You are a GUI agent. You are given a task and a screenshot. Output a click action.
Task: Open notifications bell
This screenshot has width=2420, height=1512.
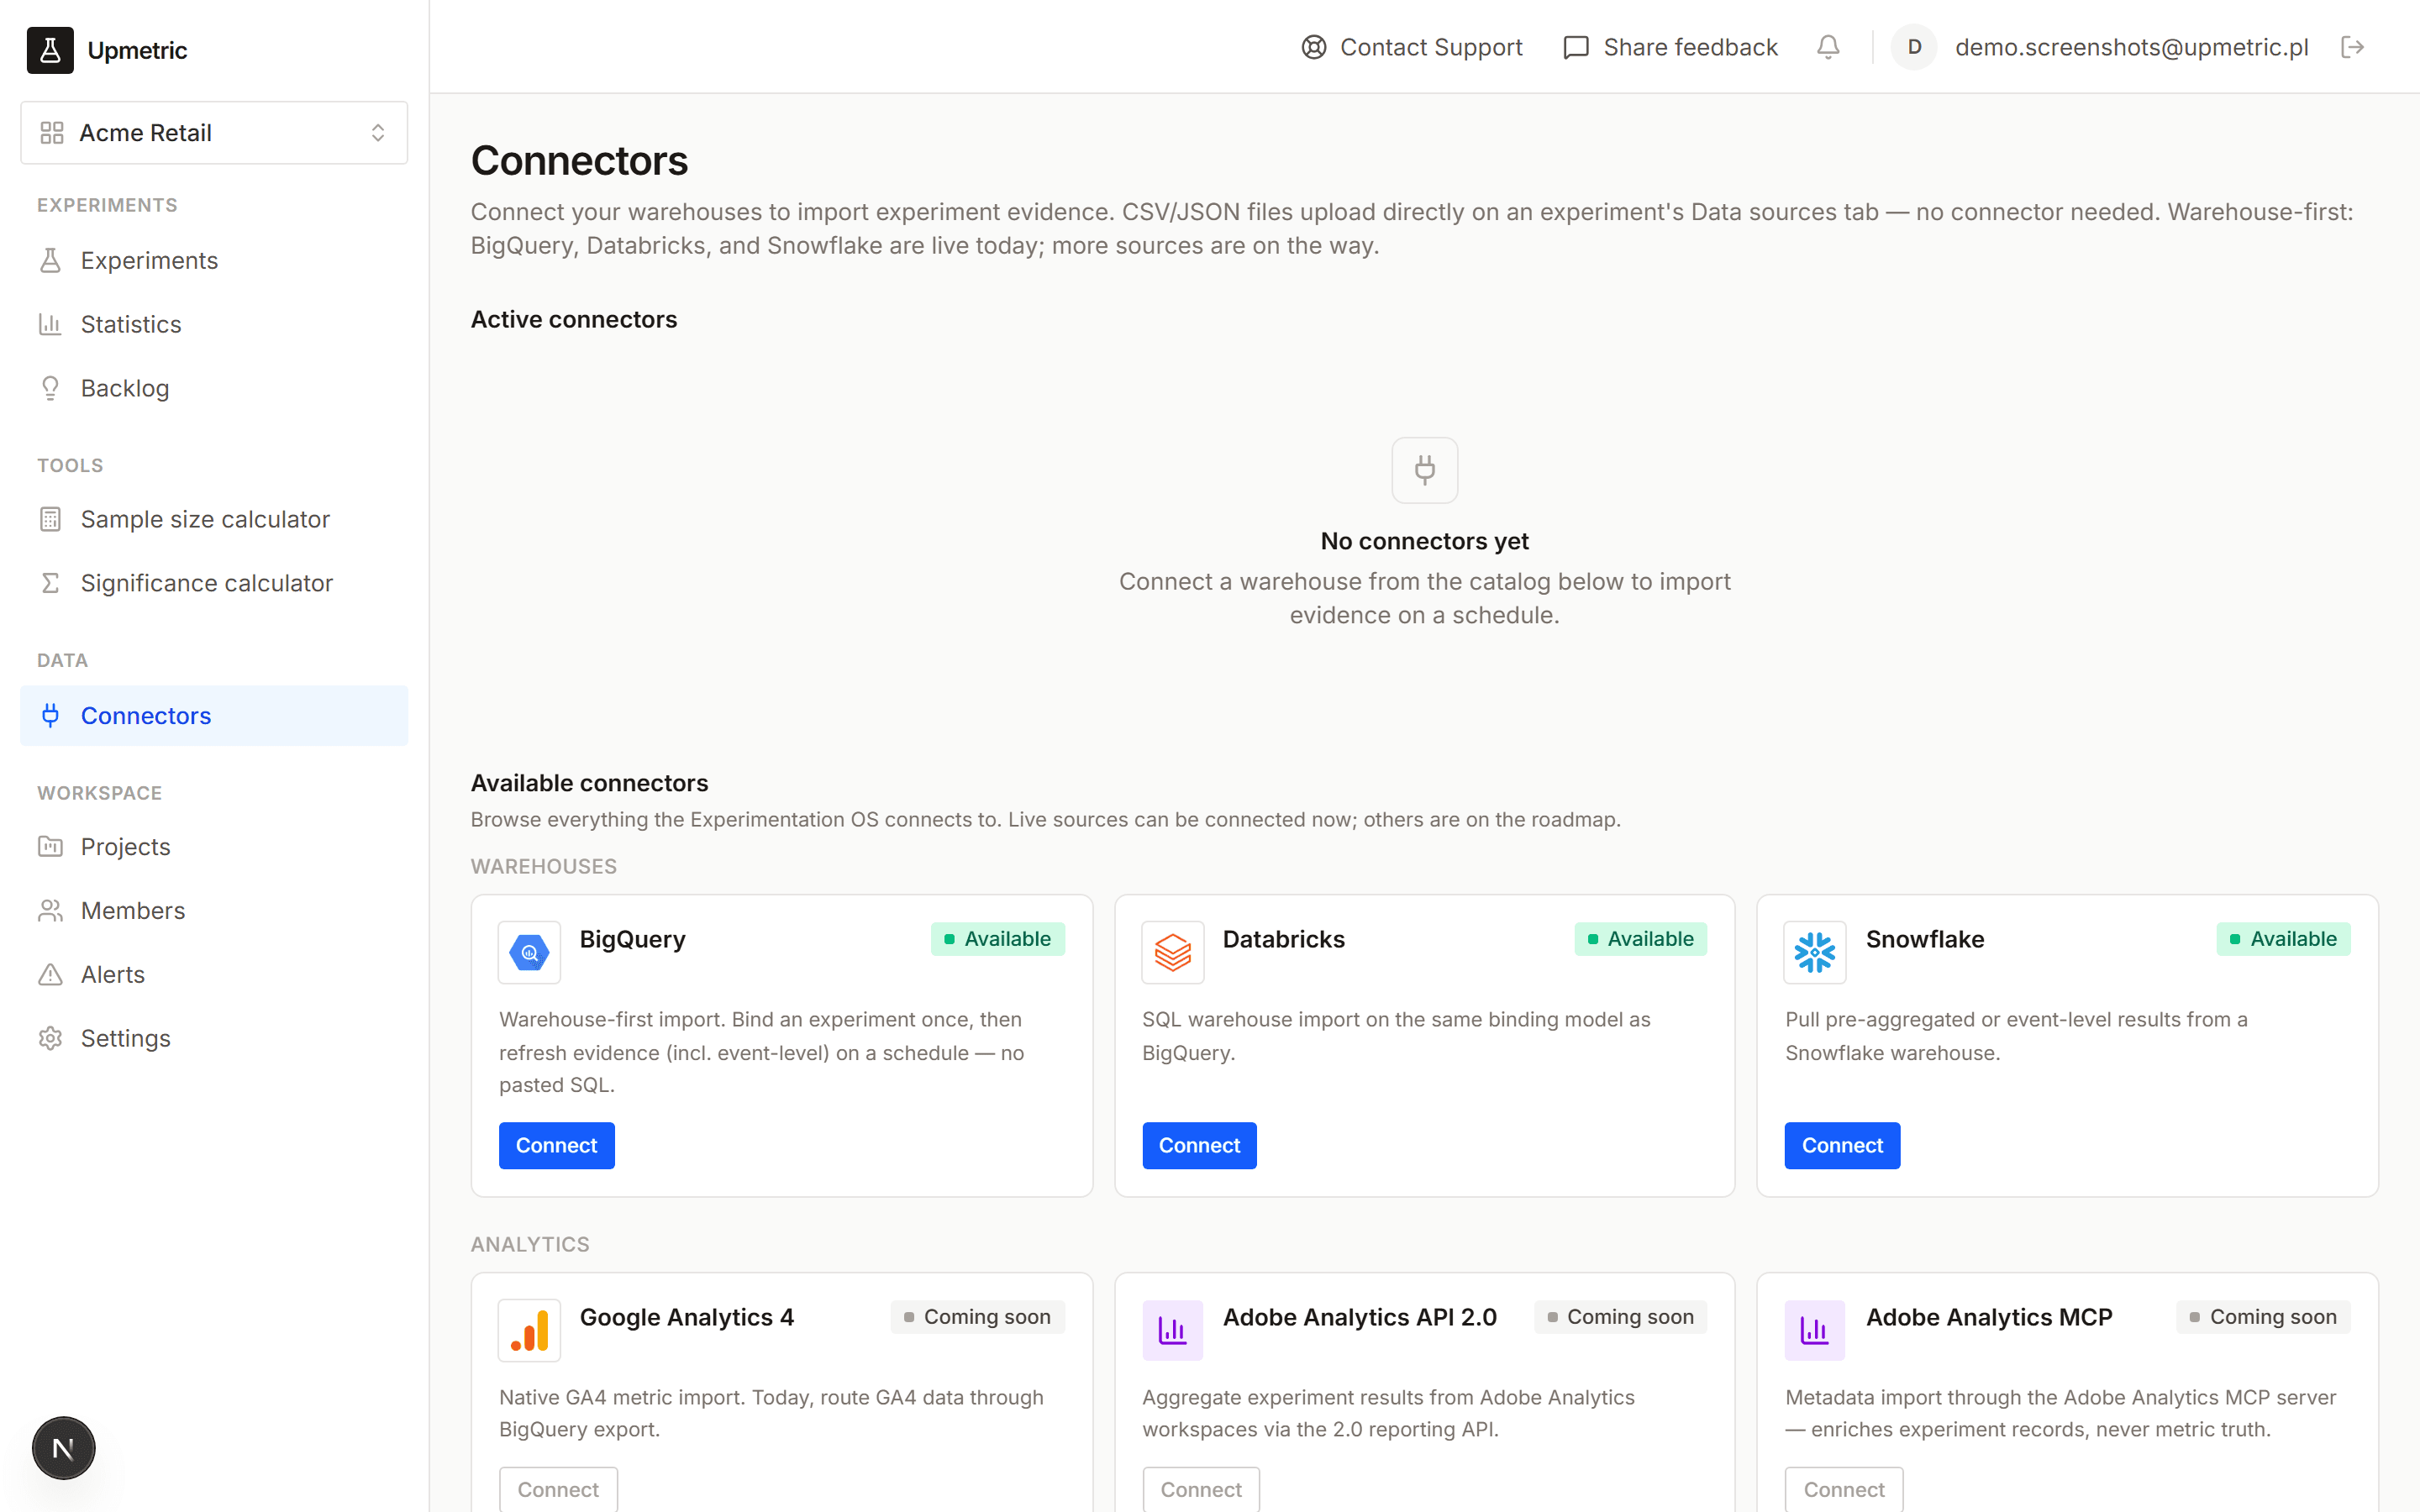click(x=1828, y=47)
